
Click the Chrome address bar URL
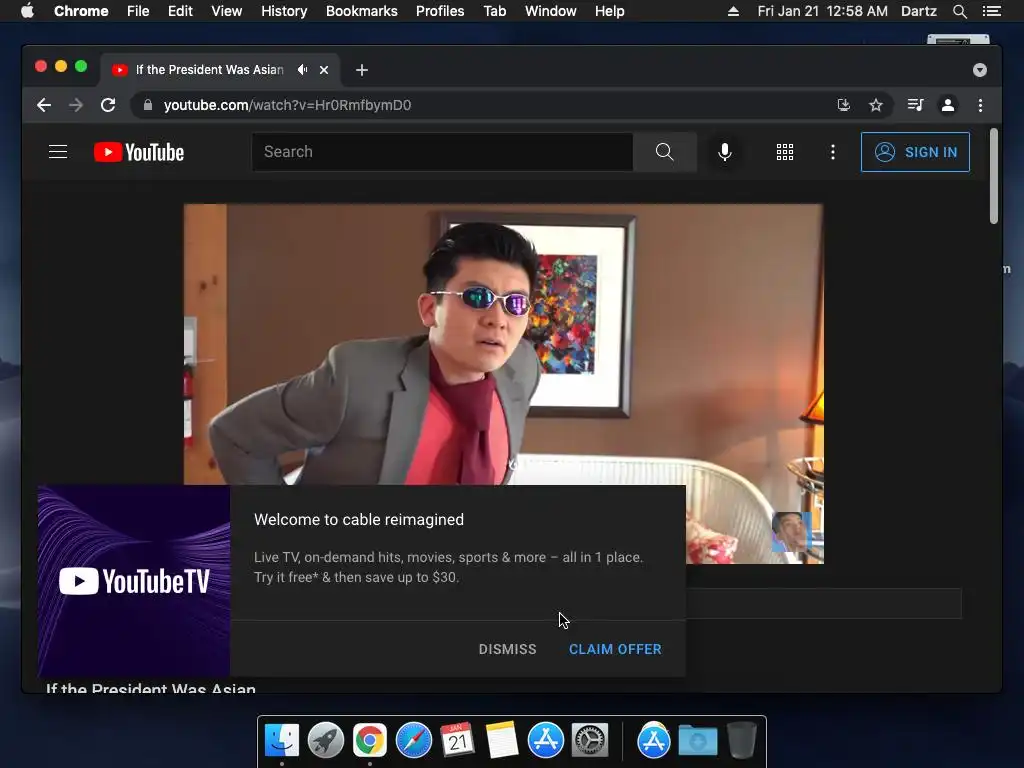pyautogui.click(x=287, y=105)
